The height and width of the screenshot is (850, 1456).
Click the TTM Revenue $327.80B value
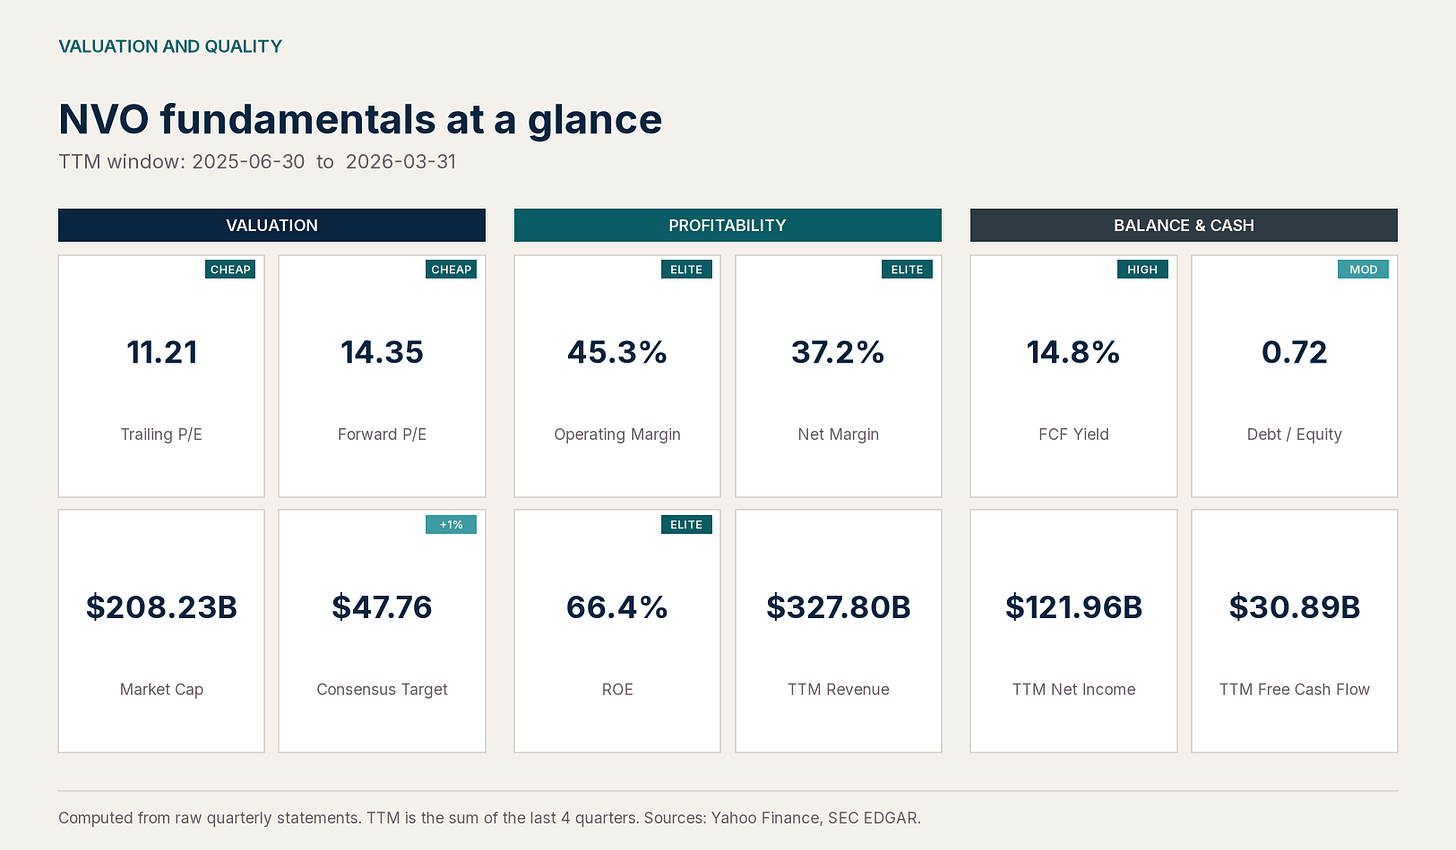[x=838, y=607]
